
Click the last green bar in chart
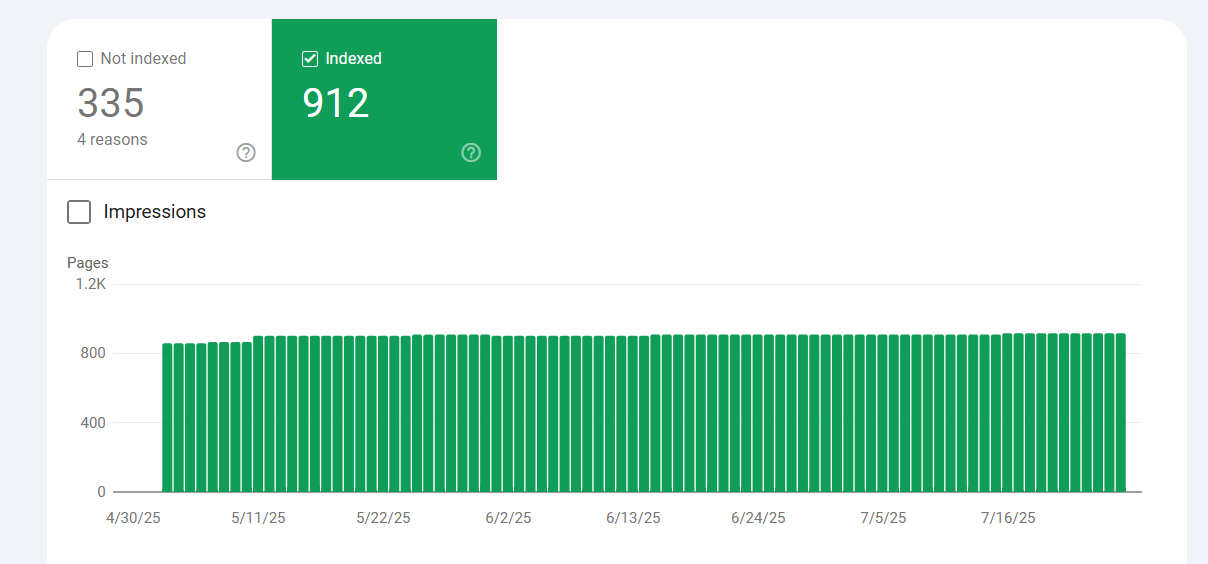1121,413
